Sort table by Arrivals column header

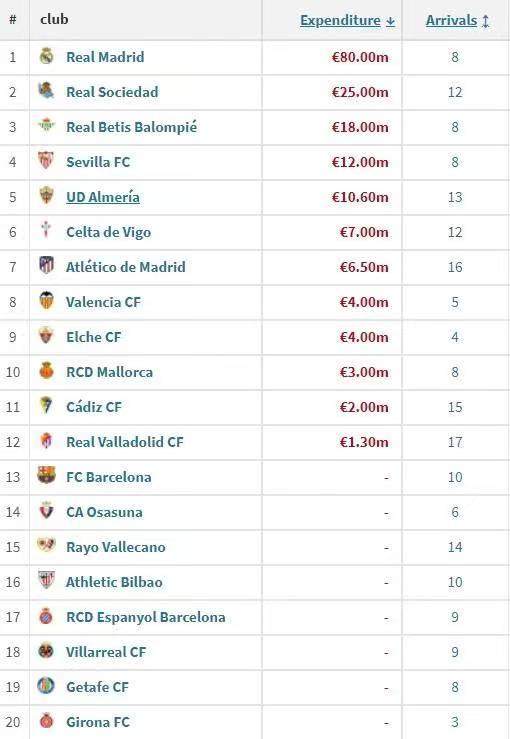click(452, 20)
